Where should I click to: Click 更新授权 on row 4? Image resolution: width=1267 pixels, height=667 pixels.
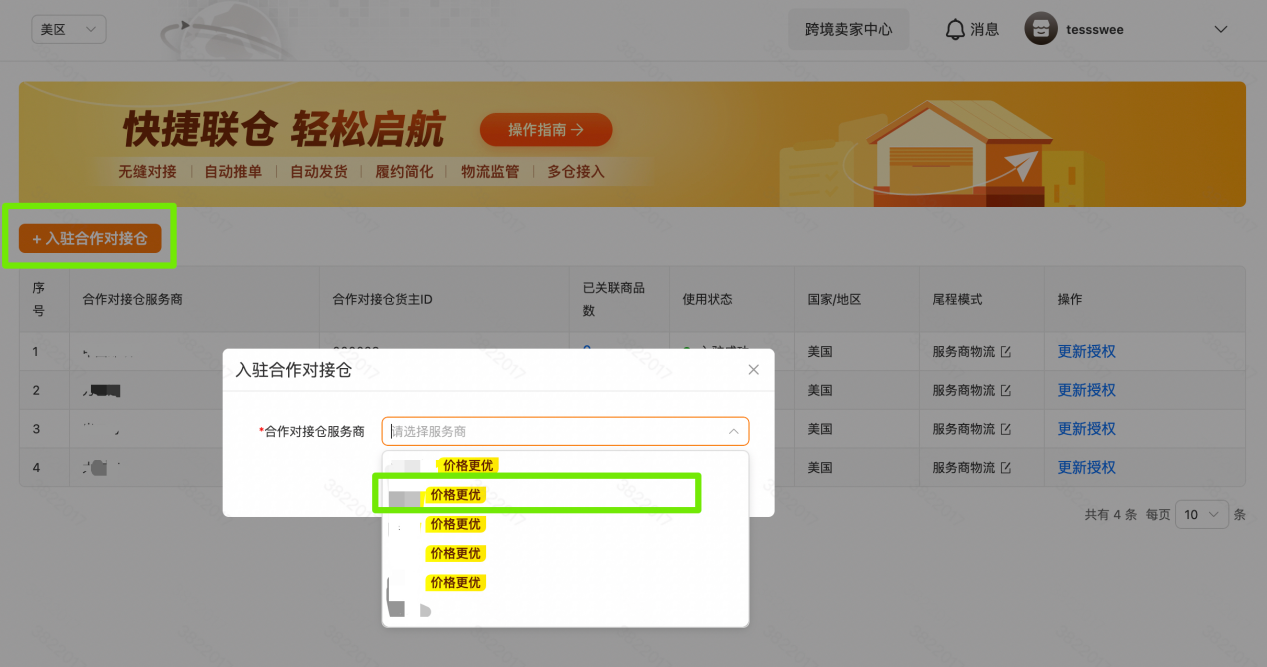pos(1086,467)
